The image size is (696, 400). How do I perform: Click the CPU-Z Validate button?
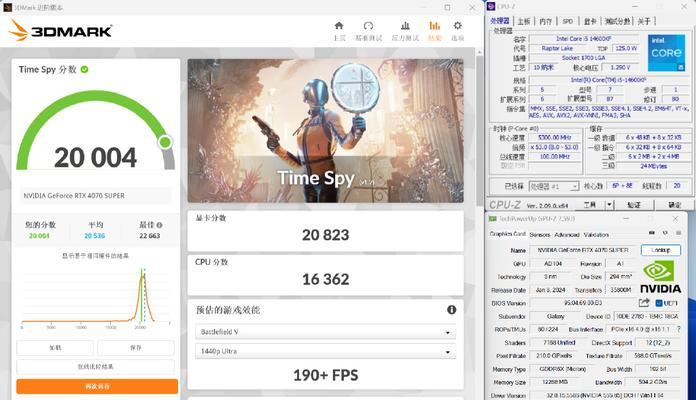[x=634, y=205]
